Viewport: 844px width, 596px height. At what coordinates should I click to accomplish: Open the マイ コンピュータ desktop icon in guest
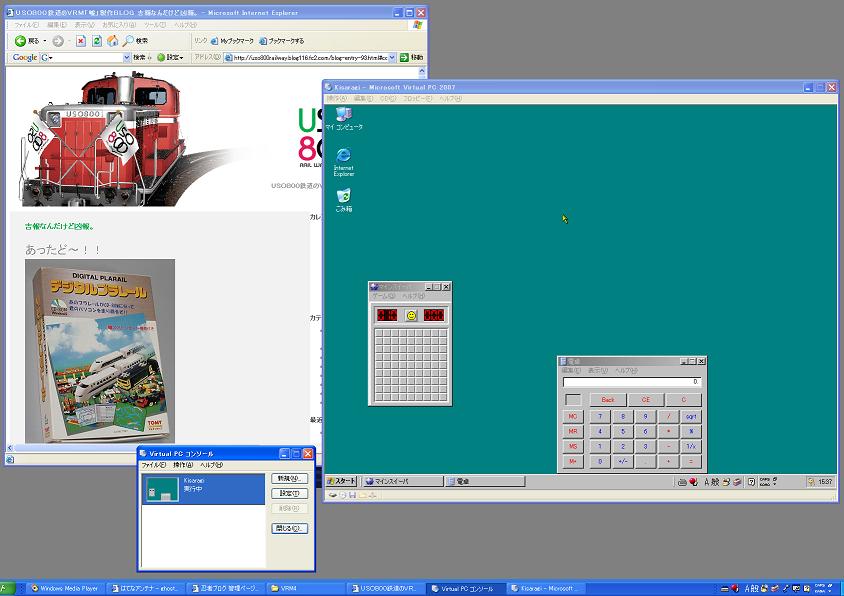(x=344, y=118)
